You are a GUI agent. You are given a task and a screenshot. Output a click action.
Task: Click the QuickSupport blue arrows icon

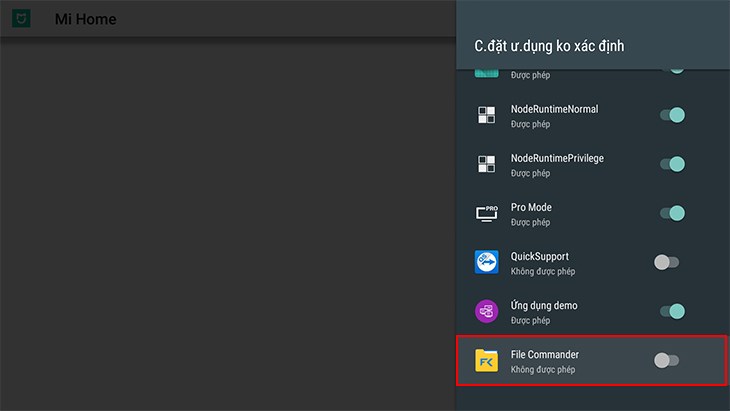click(486, 262)
